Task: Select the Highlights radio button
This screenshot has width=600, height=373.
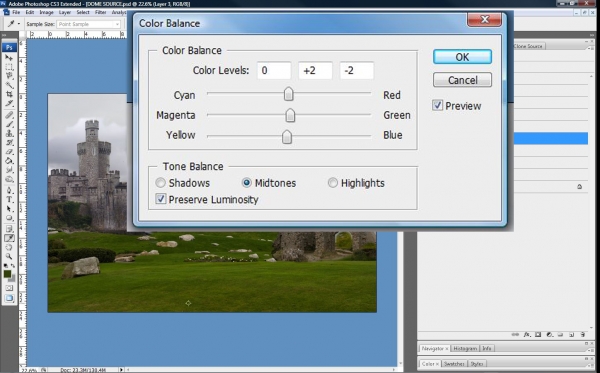Action: (333, 183)
